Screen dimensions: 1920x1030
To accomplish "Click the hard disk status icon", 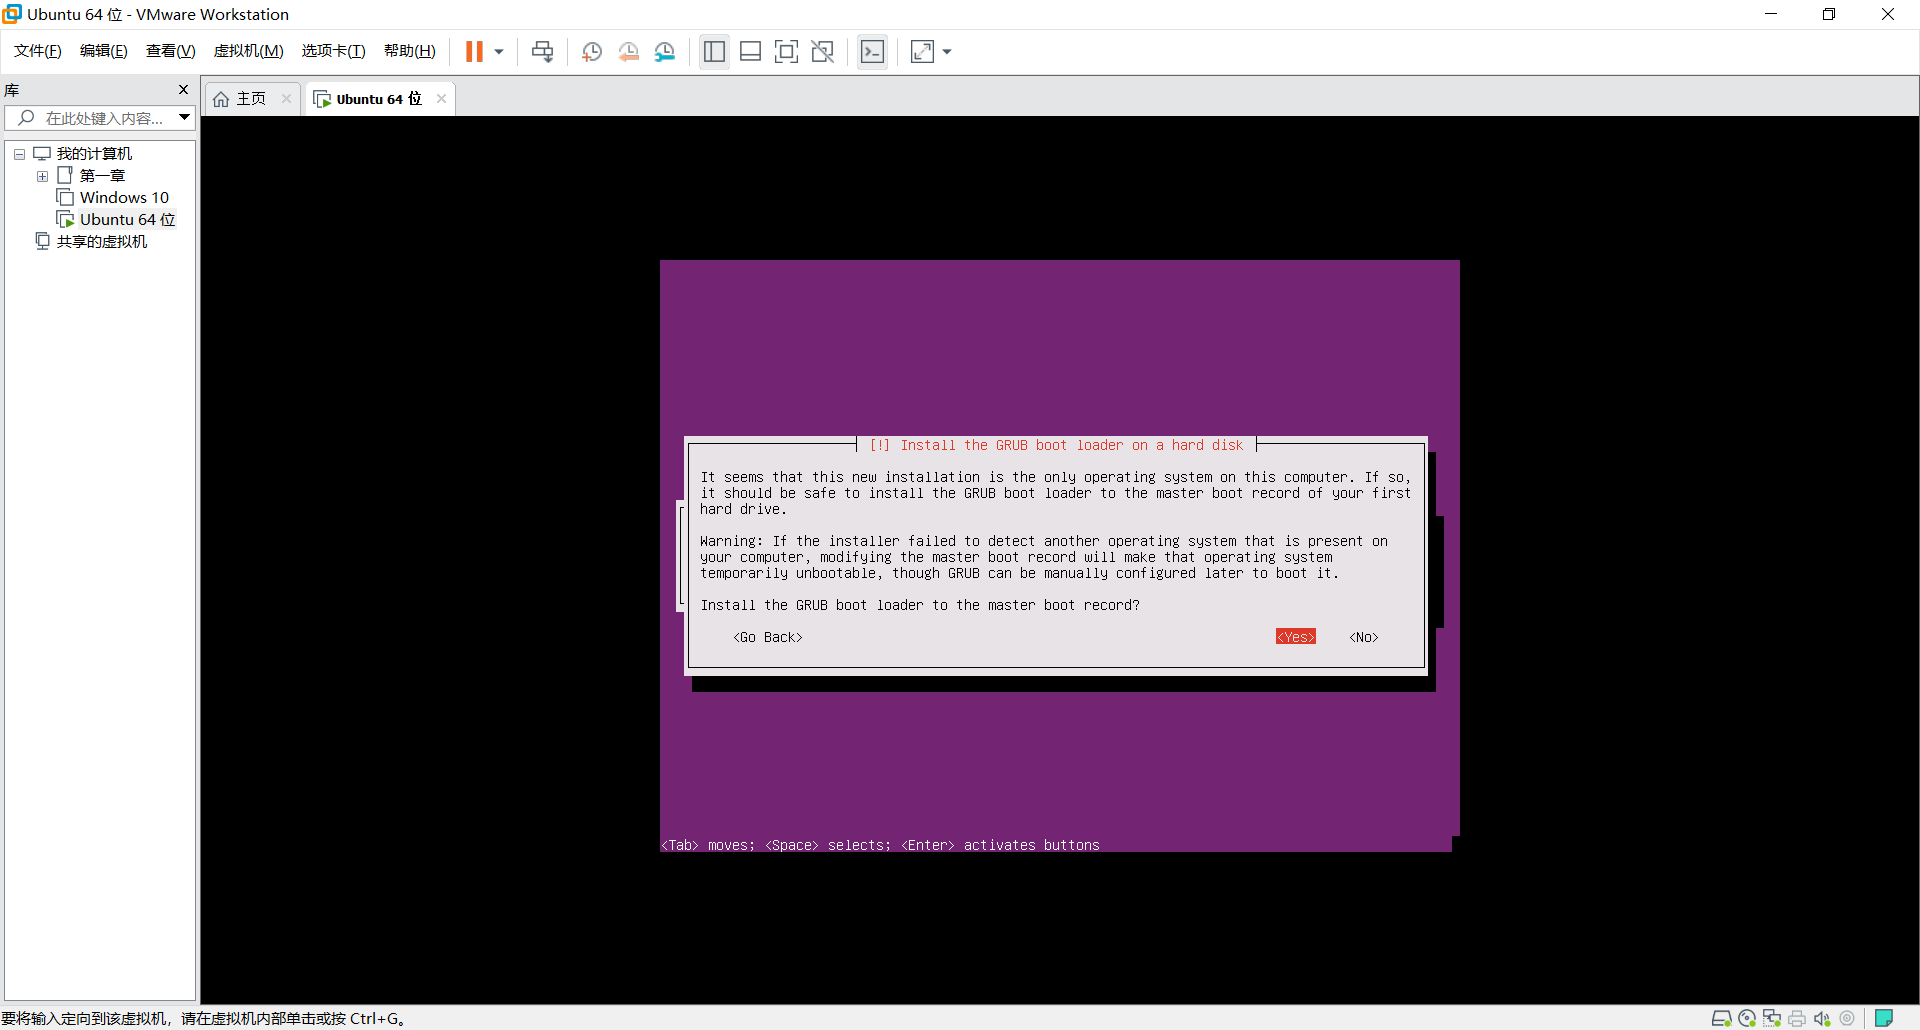I will point(1721,1018).
